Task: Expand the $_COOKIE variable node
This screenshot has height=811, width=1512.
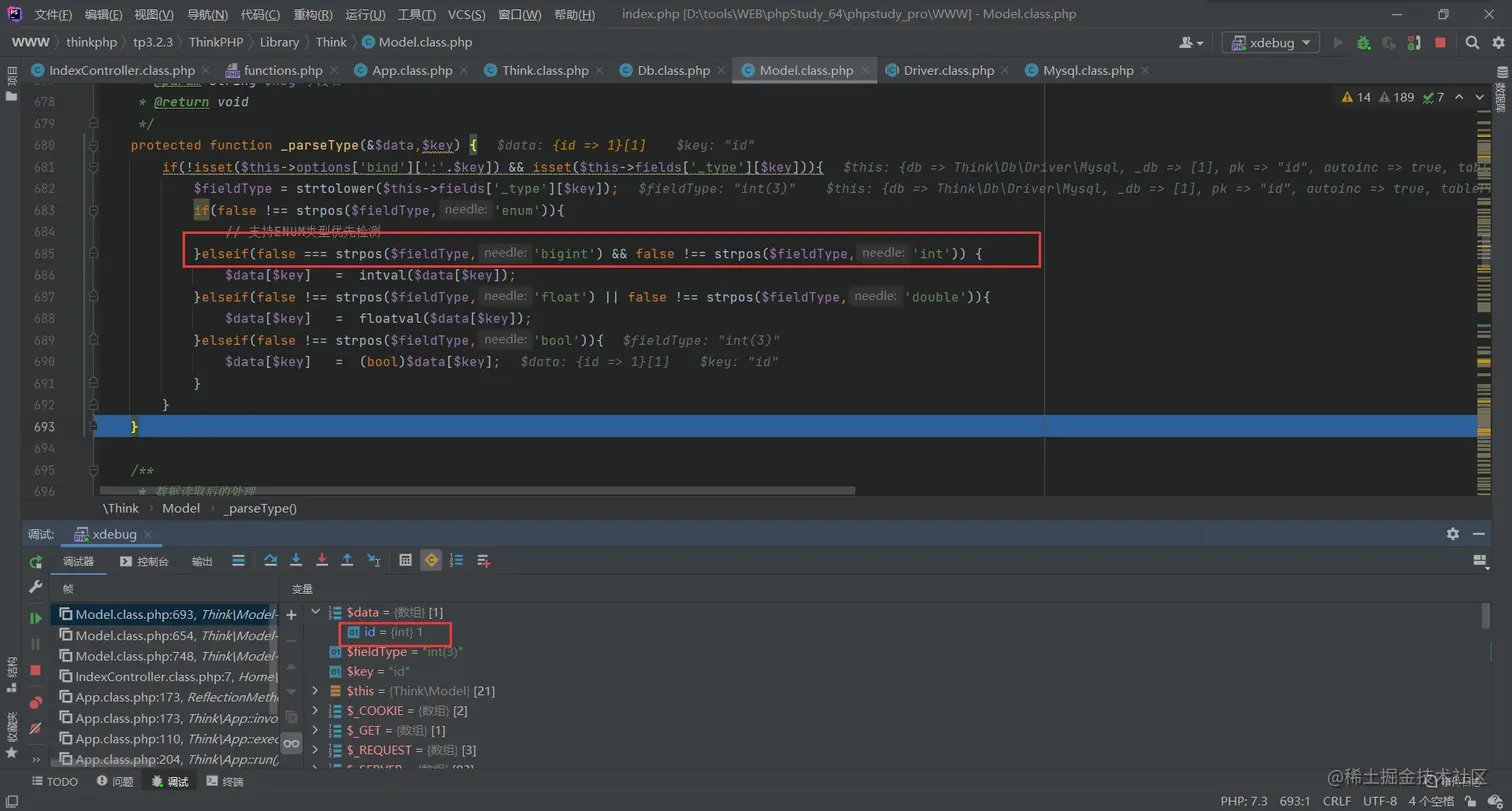Action: (317, 711)
